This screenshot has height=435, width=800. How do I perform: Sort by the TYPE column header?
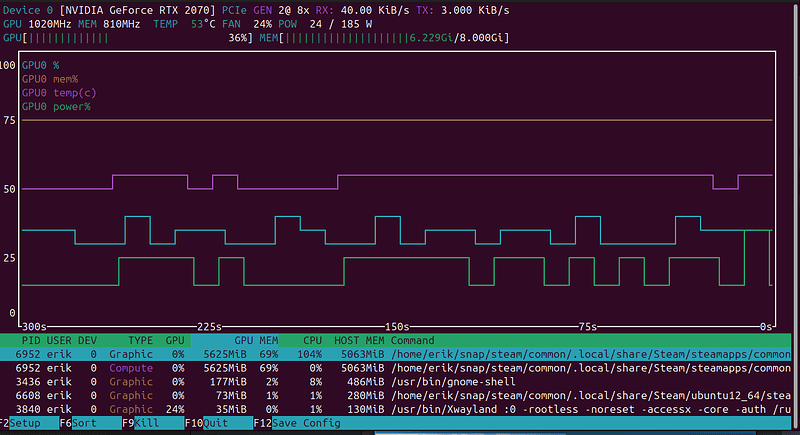pyautogui.click(x=140, y=340)
